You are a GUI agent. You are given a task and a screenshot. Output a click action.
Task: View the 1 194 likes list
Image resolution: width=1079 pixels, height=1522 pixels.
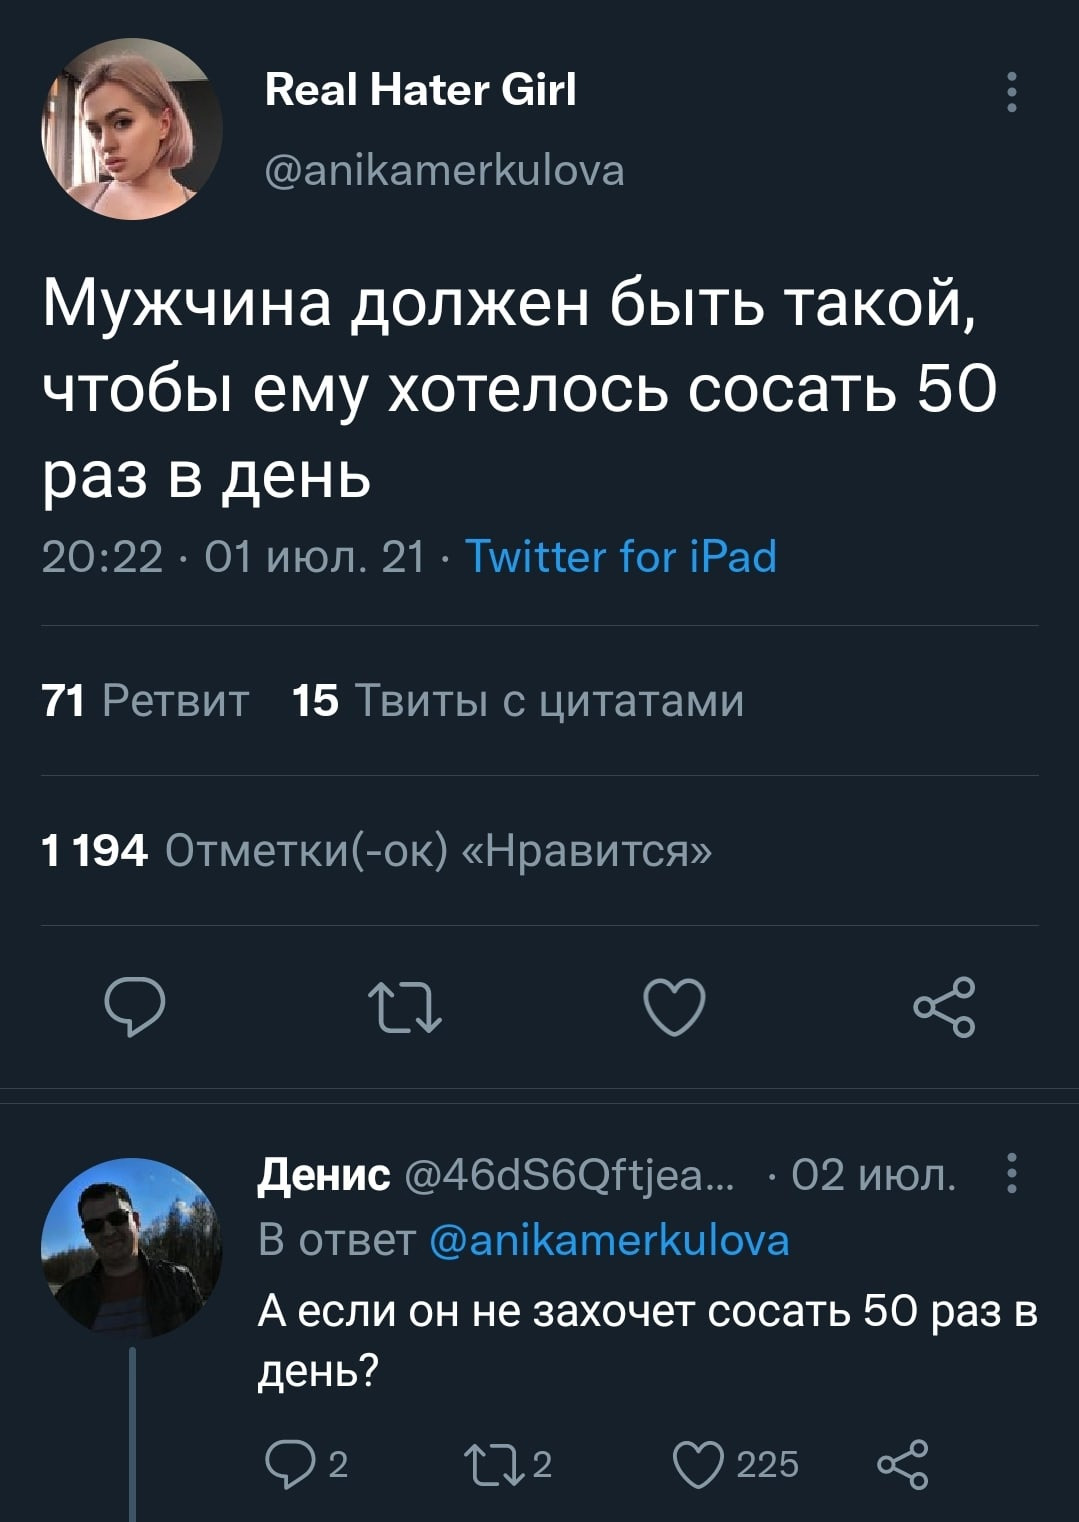tap(377, 851)
